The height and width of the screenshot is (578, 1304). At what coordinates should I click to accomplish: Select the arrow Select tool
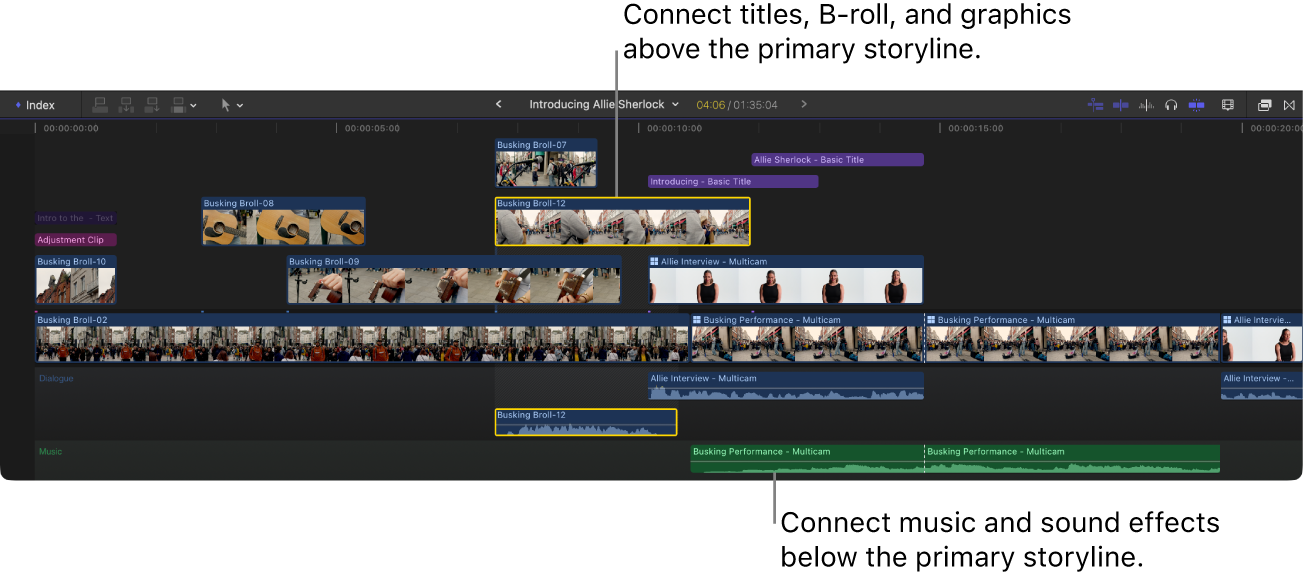click(x=225, y=105)
